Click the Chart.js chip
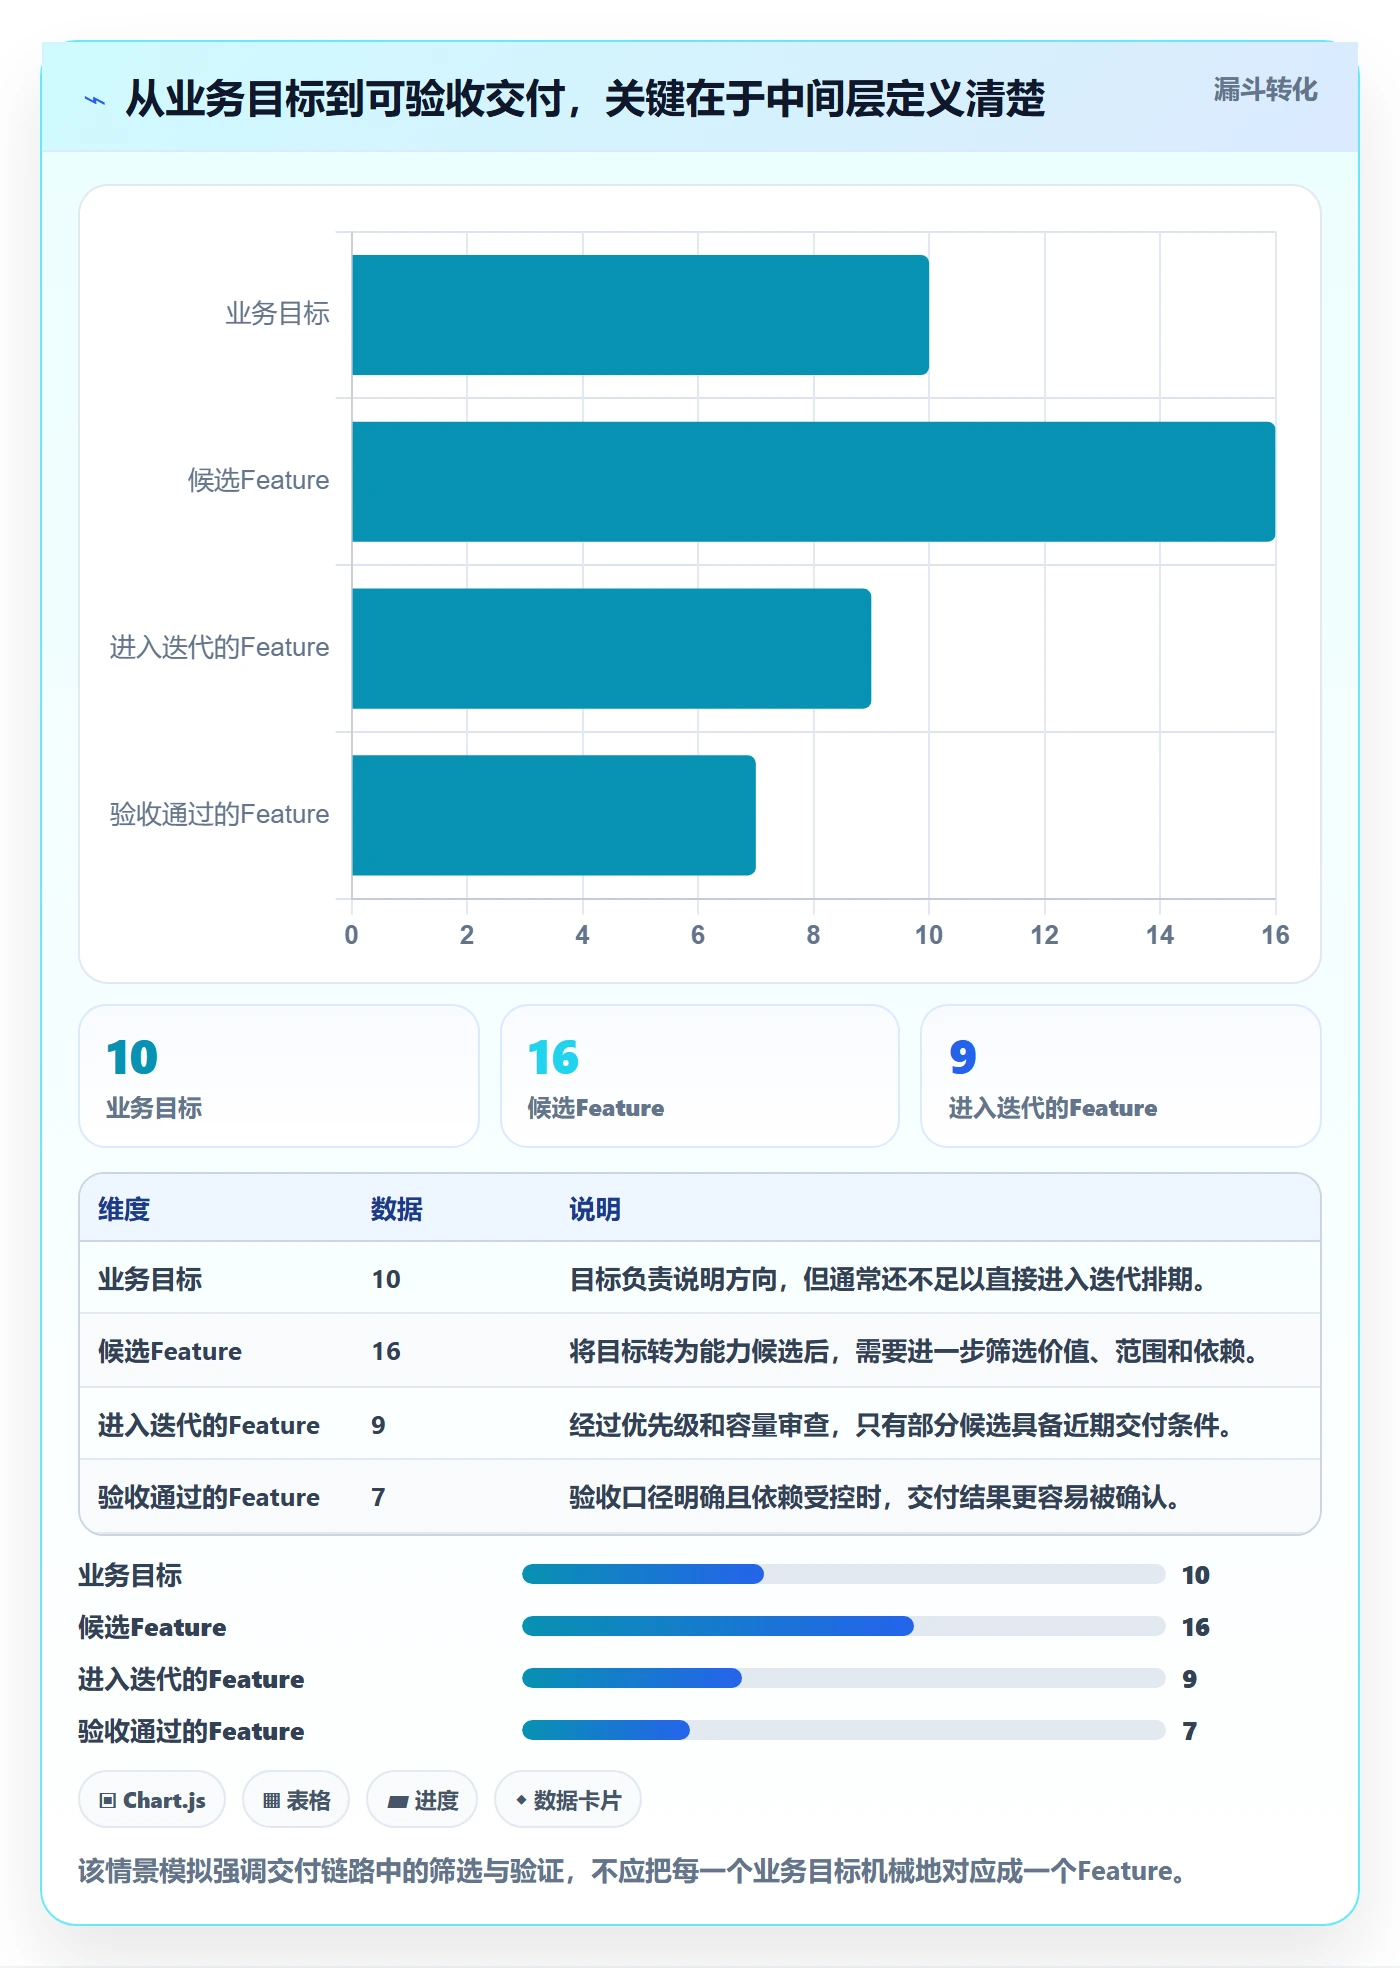 [x=152, y=1800]
